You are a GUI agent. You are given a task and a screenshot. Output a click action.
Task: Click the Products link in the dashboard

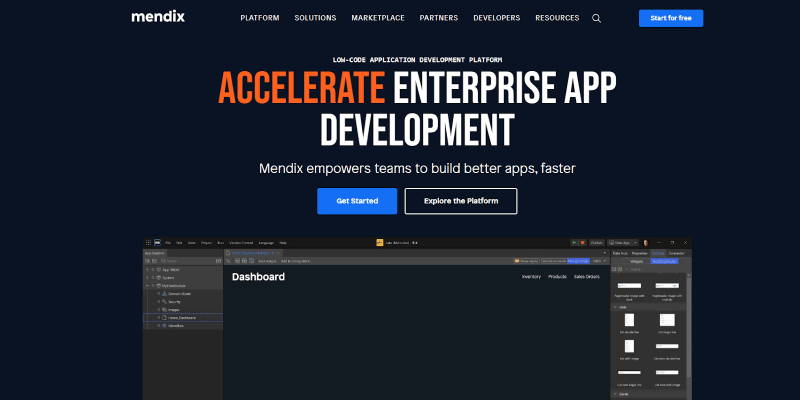point(557,277)
